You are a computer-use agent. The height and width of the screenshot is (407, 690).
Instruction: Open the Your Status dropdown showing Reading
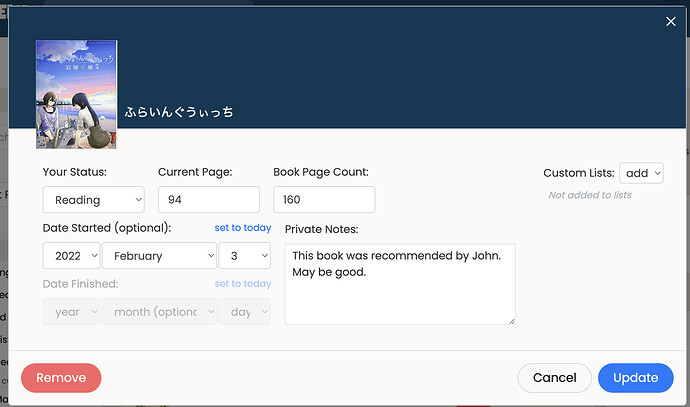pyautogui.click(x=94, y=200)
